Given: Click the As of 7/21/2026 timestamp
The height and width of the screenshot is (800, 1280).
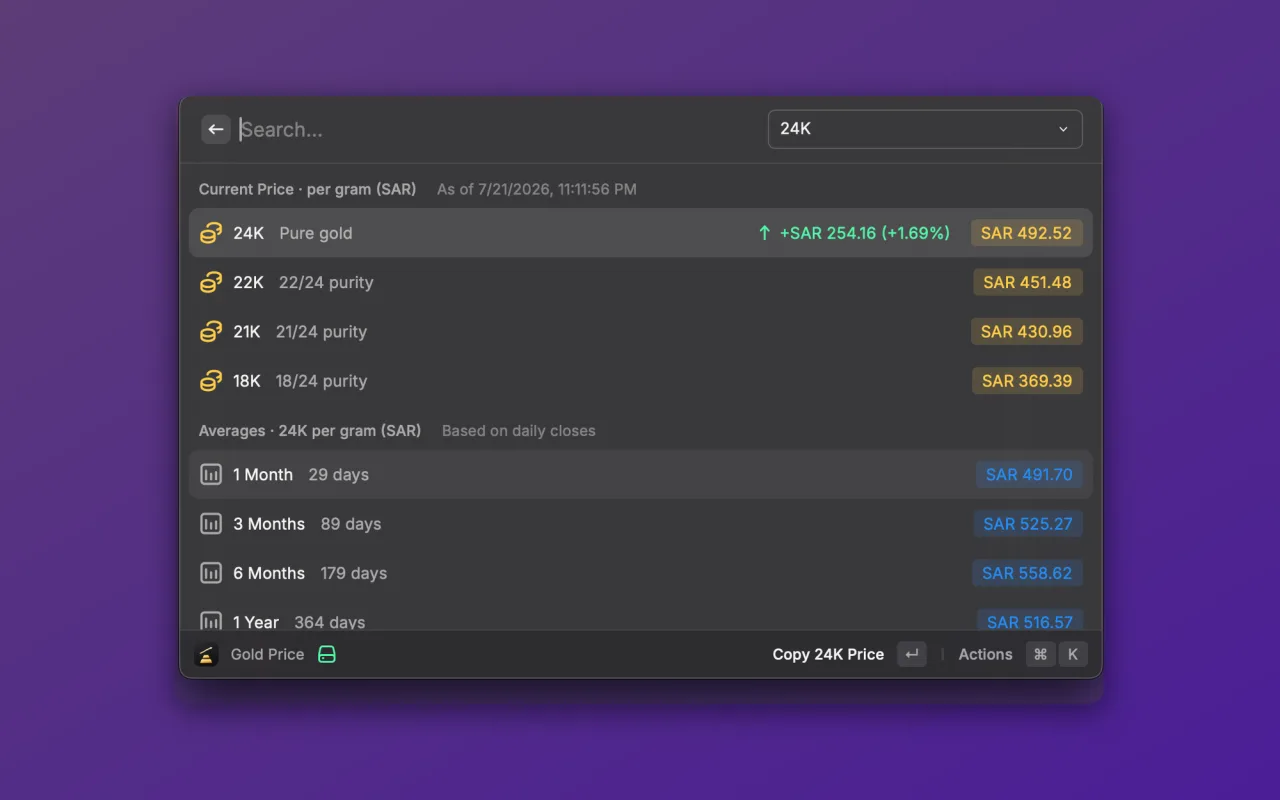Looking at the screenshot, I should (x=537, y=189).
